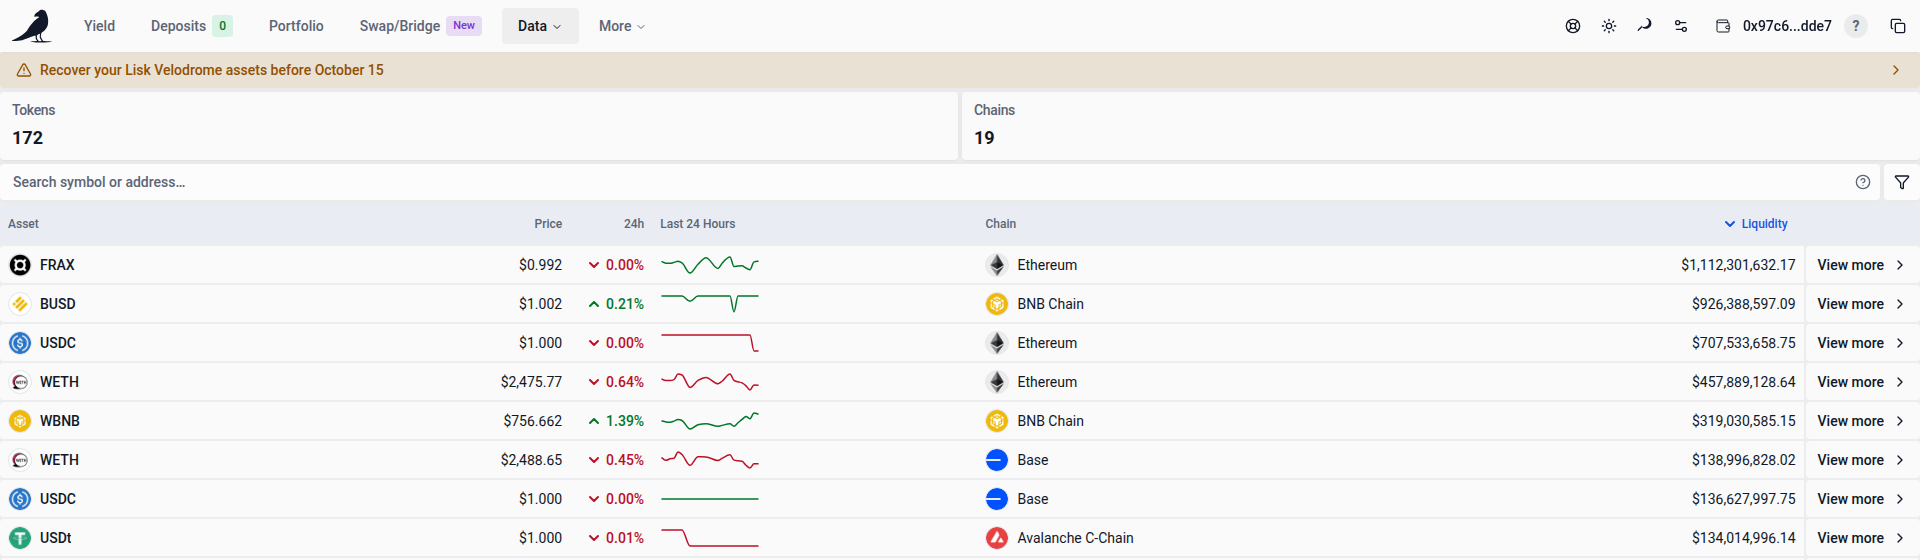Click the BUSD liquidity value $926,388,597.09
1920x560 pixels.
pyautogui.click(x=1744, y=304)
